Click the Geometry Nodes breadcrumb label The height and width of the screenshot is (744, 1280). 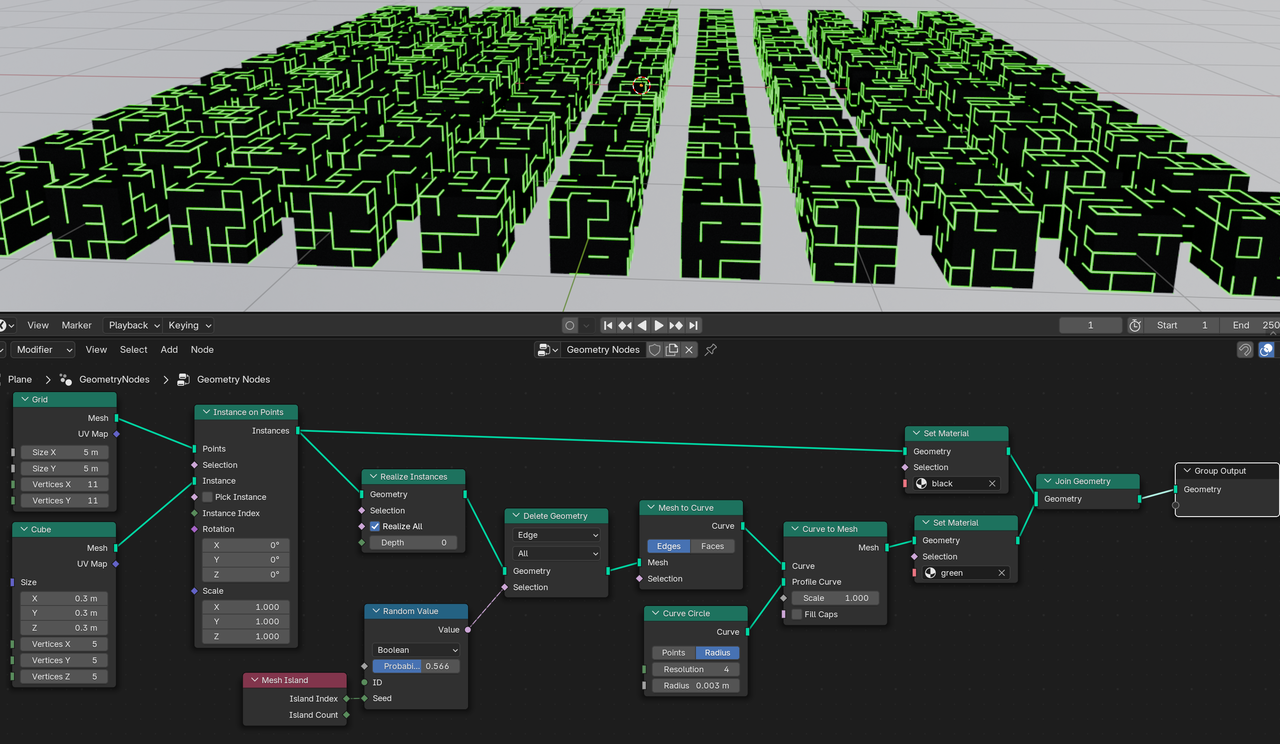[233, 380]
